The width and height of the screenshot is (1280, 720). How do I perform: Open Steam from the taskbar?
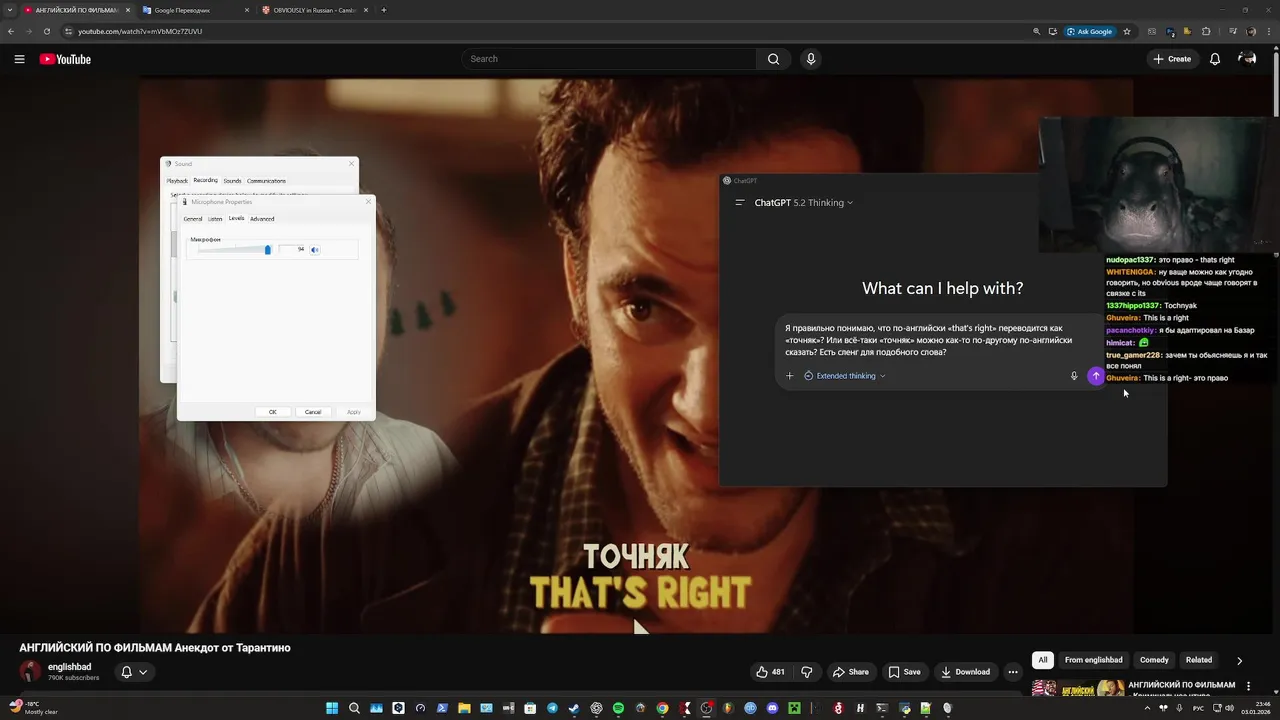coord(574,708)
